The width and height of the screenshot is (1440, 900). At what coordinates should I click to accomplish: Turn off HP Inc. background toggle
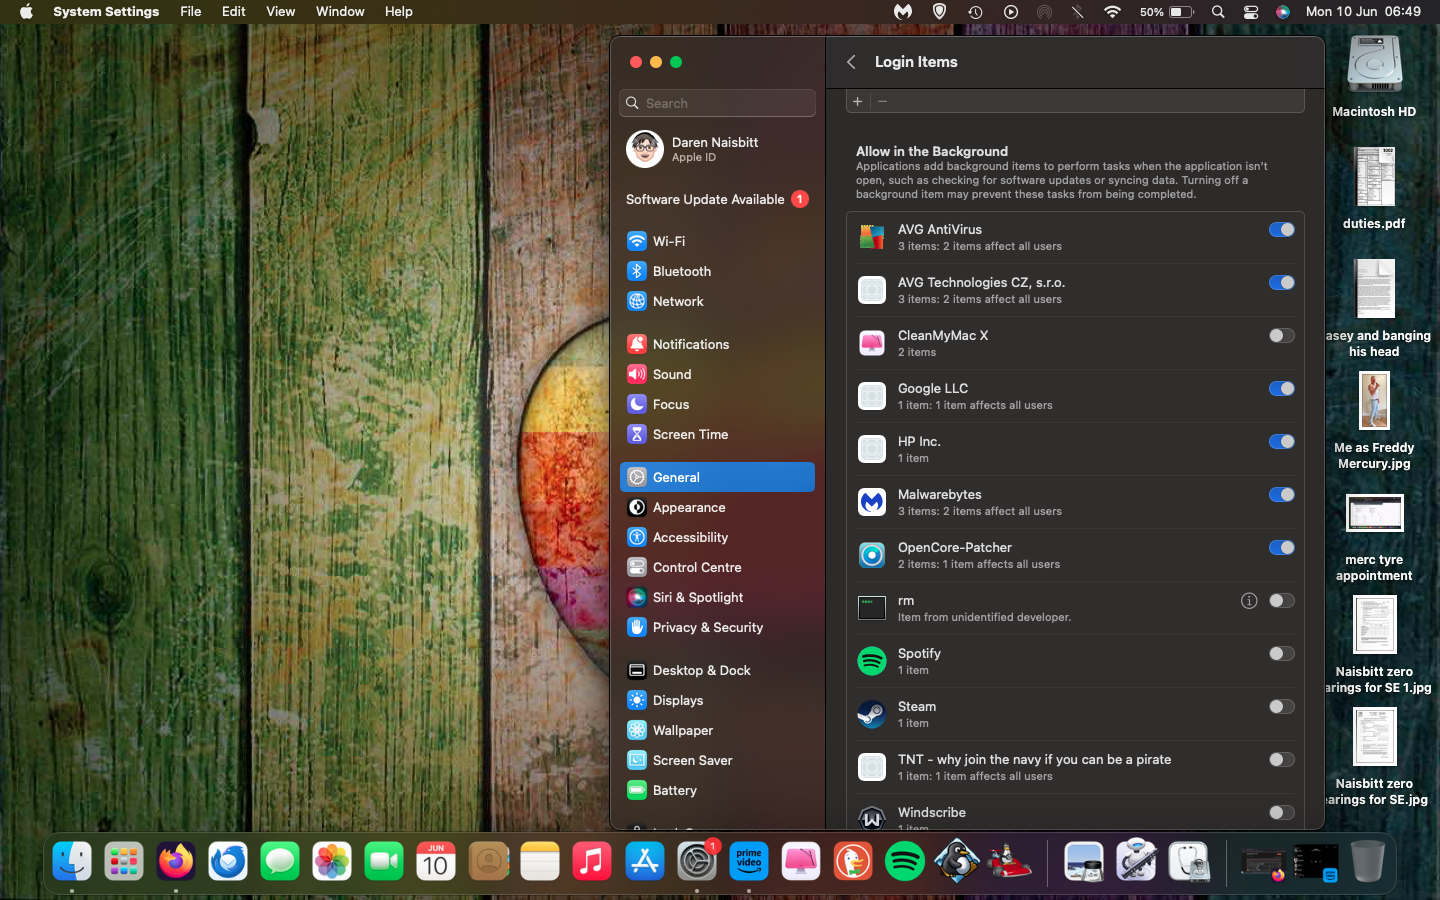tap(1282, 442)
